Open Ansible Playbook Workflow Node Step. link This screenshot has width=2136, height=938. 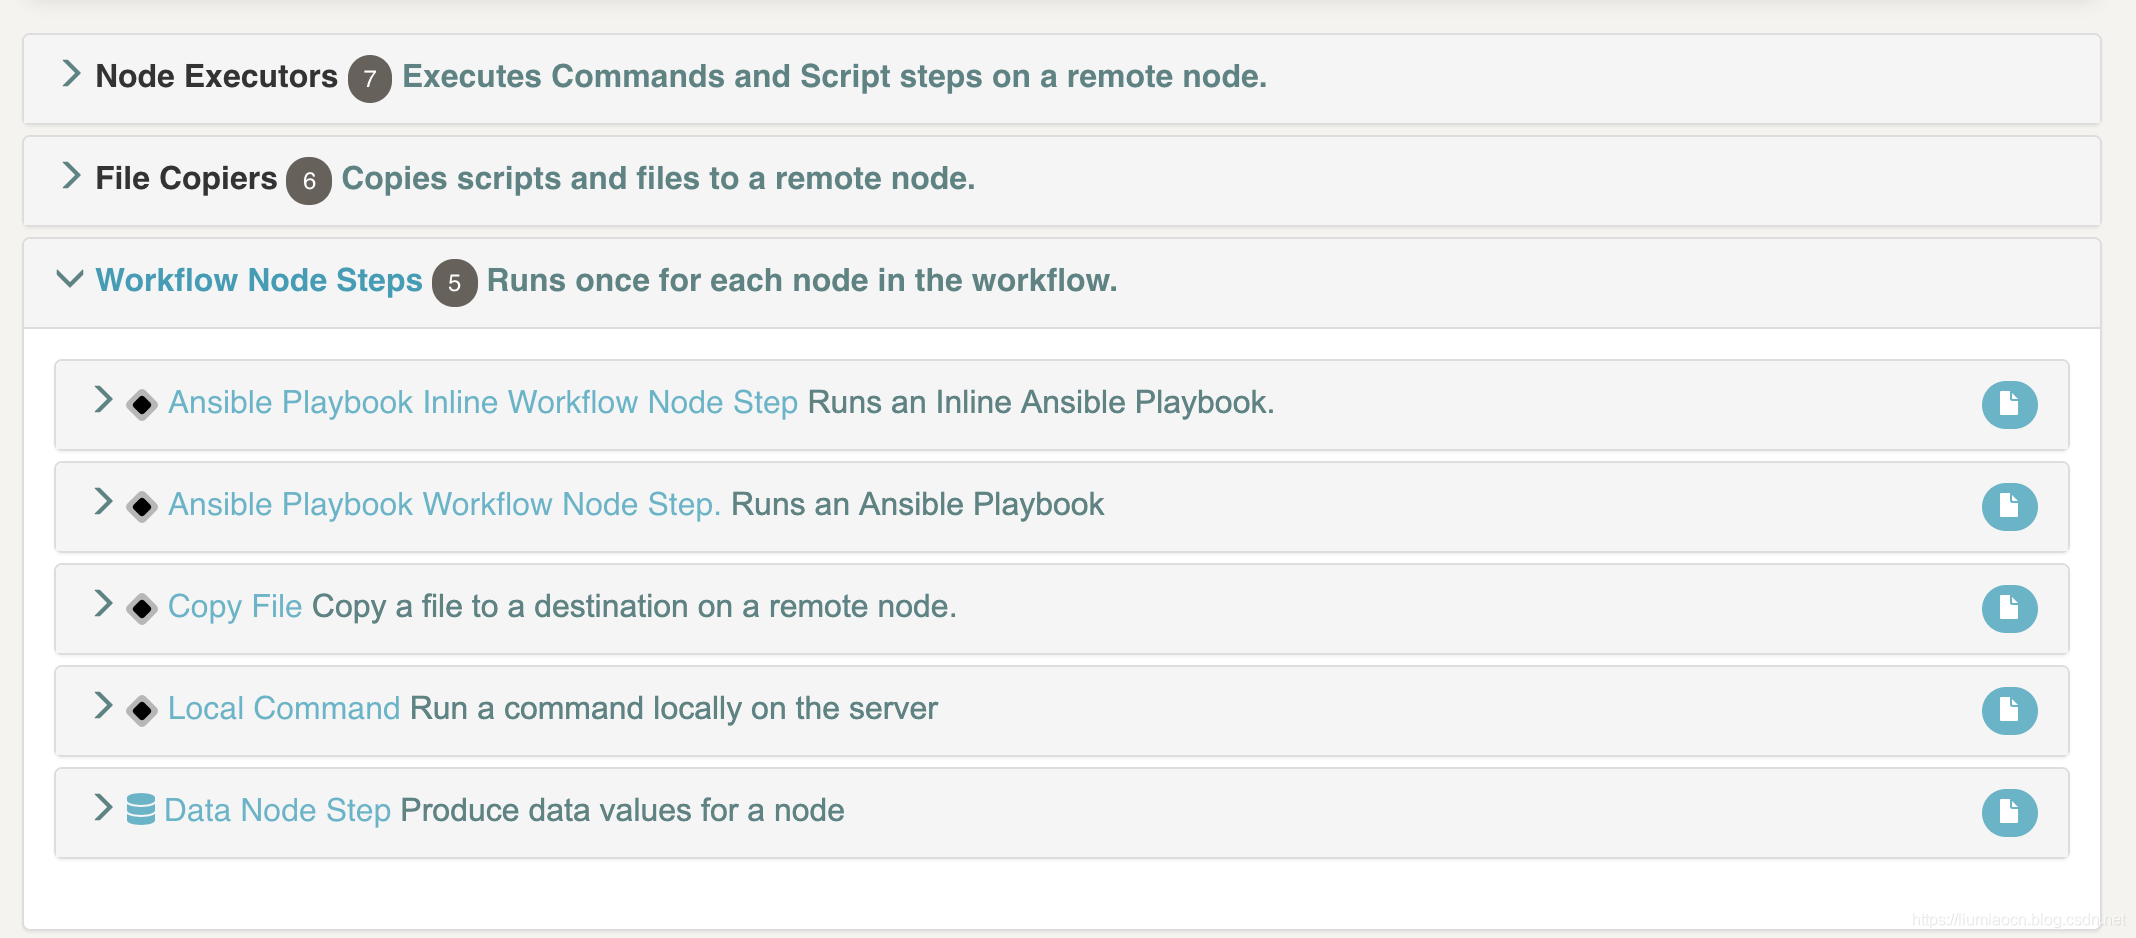pyautogui.click(x=444, y=505)
